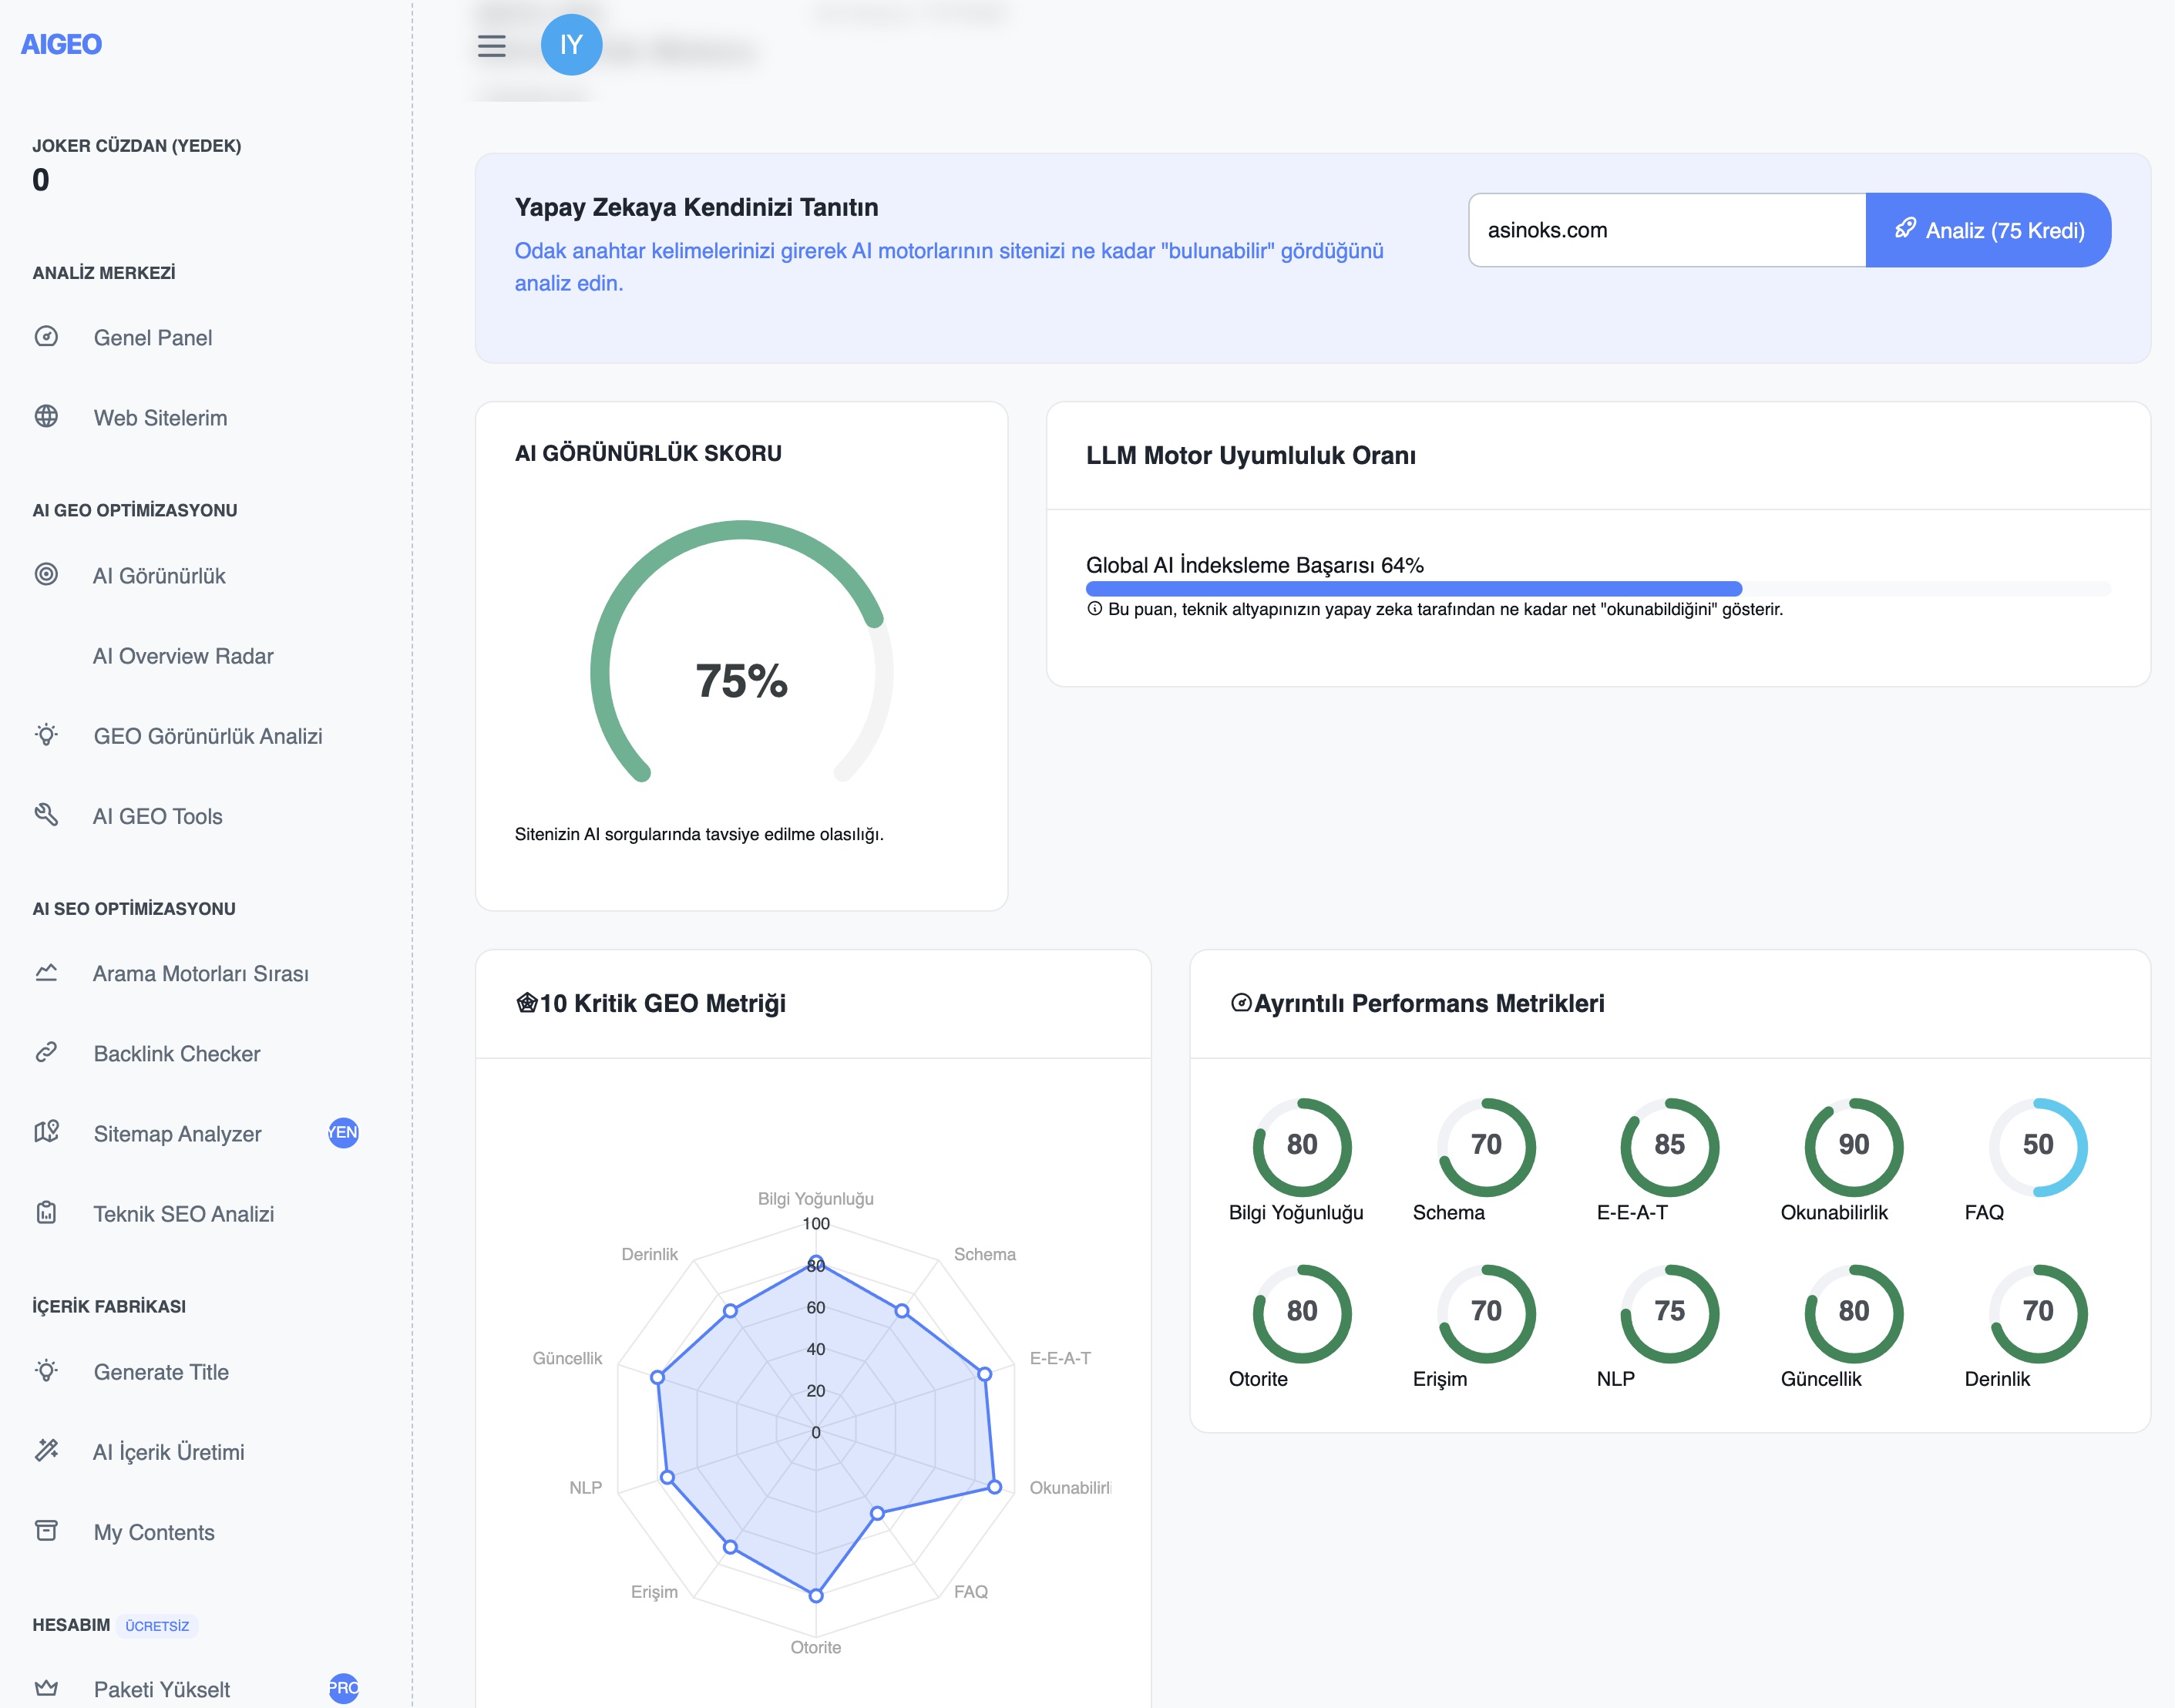Open AI İçerik Üretimi link
This screenshot has width=2175, height=1708.
pos(168,1452)
